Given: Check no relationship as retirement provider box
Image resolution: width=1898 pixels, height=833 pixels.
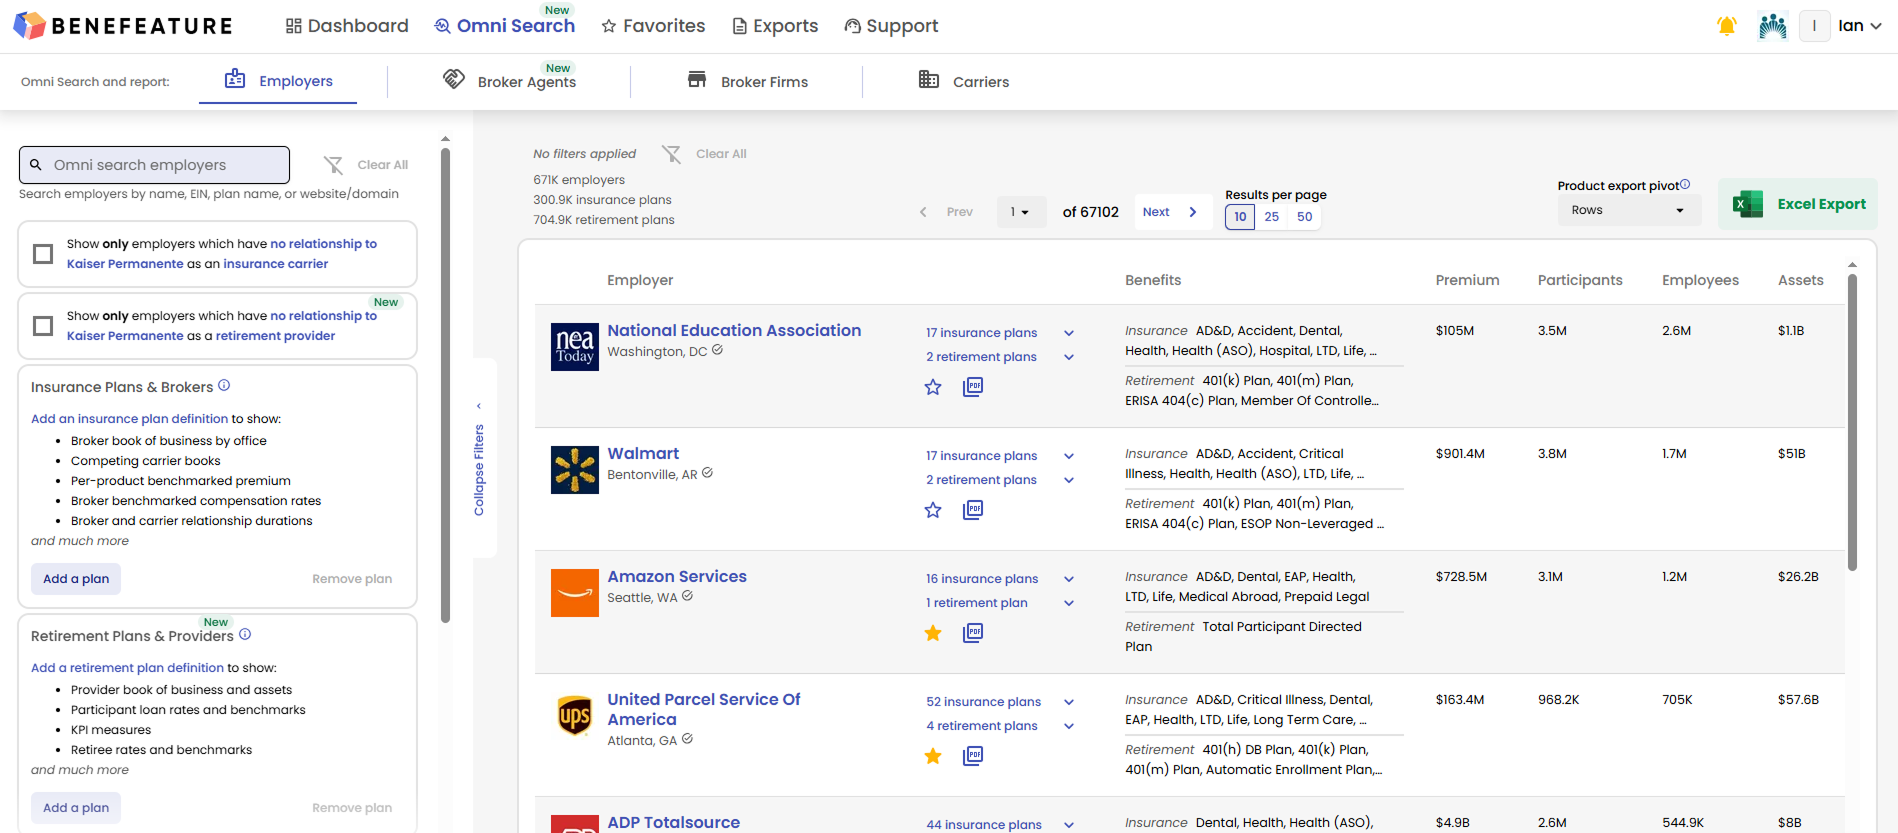Looking at the screenshot, I should tap(43, 326).
